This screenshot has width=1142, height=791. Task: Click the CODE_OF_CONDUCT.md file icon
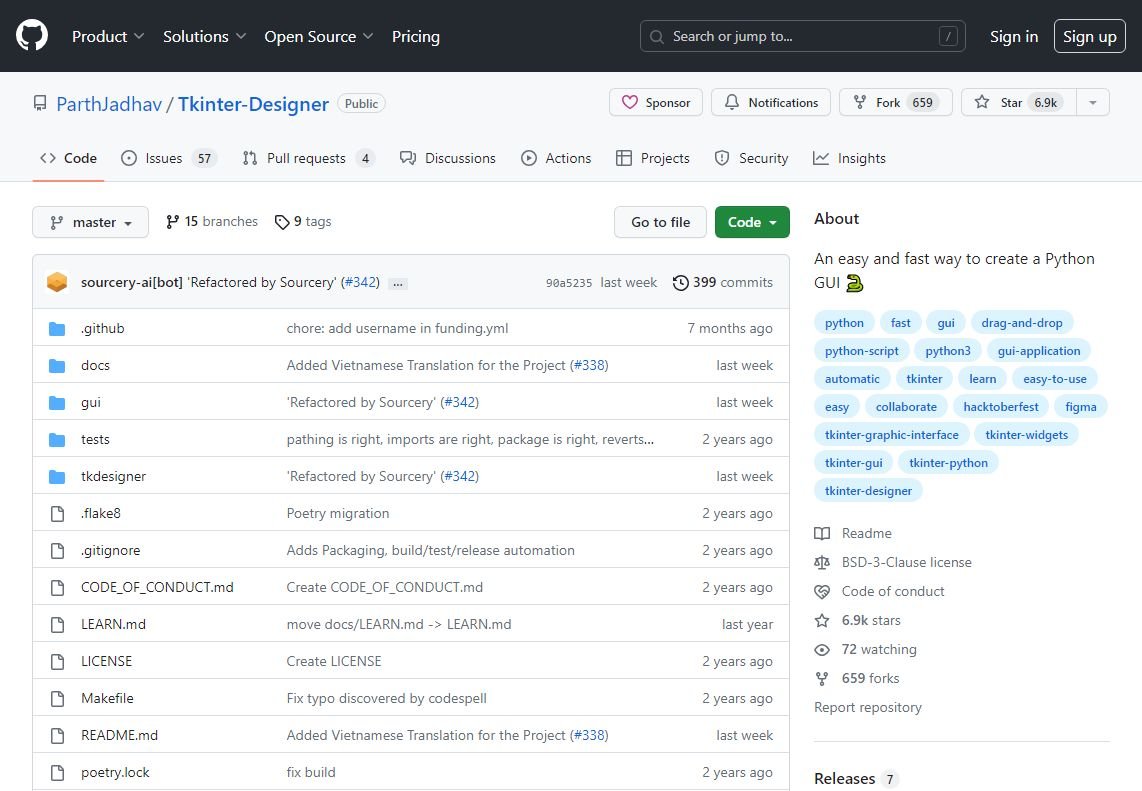tap(57, 588)
